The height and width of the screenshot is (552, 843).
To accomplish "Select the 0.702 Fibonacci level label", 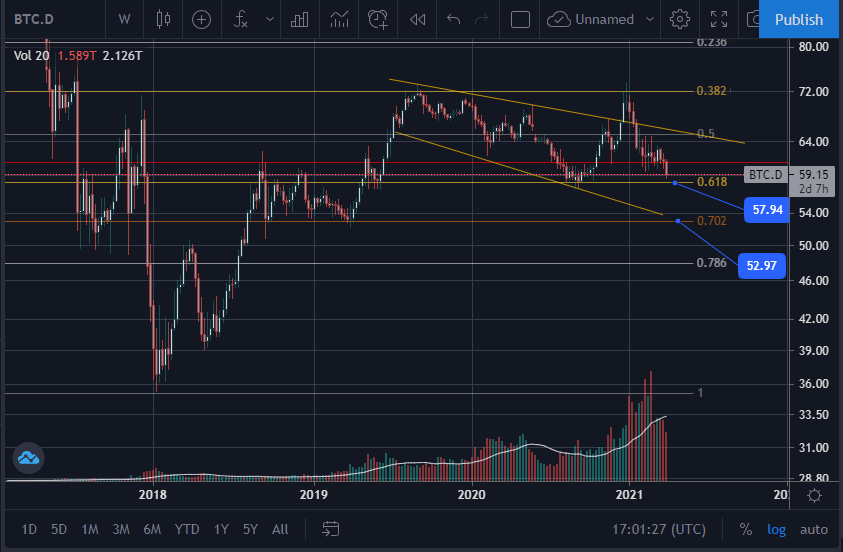I will tap(711, 221).
